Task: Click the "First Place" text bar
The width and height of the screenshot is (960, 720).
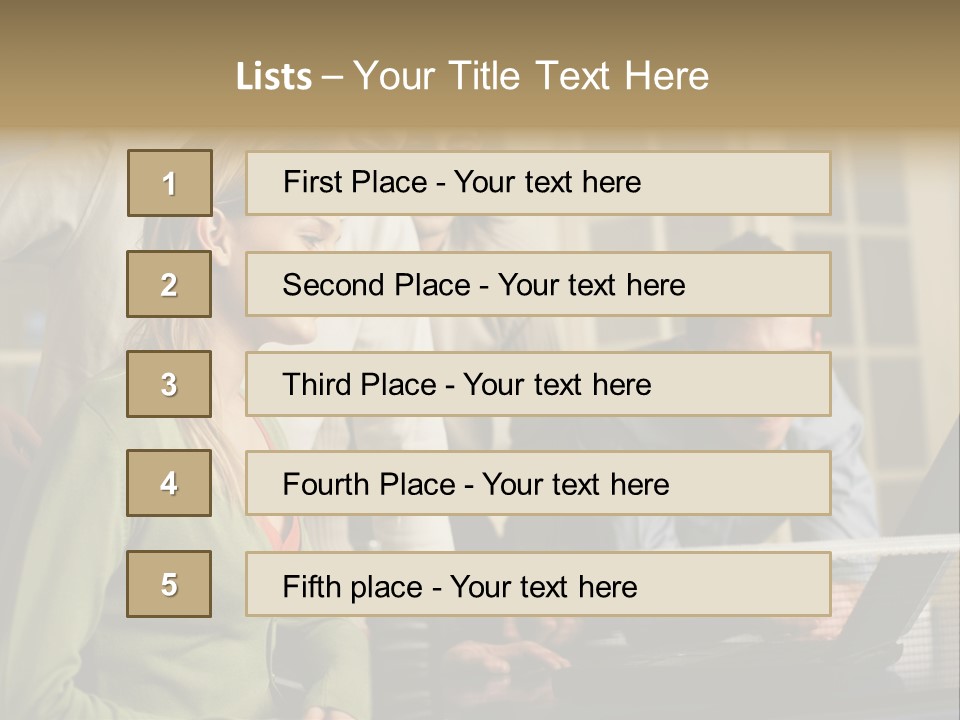Action: pos(538,183)
